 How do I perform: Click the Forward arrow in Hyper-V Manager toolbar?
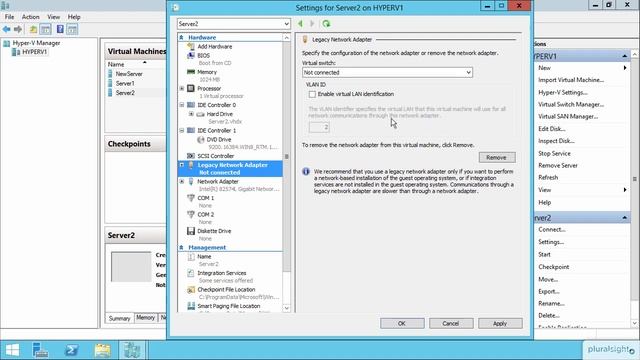pos(18,29)
